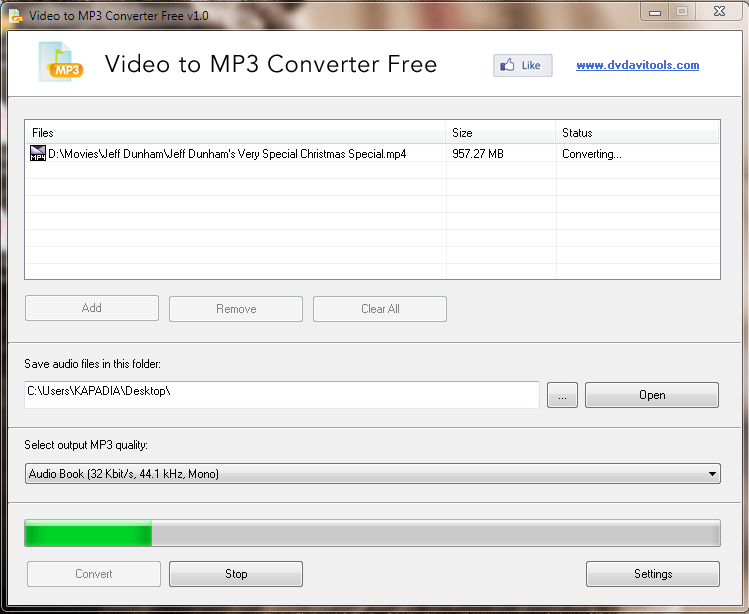
Task: Click the 'Save audio files in this folder' label
Action: (93, 364)
